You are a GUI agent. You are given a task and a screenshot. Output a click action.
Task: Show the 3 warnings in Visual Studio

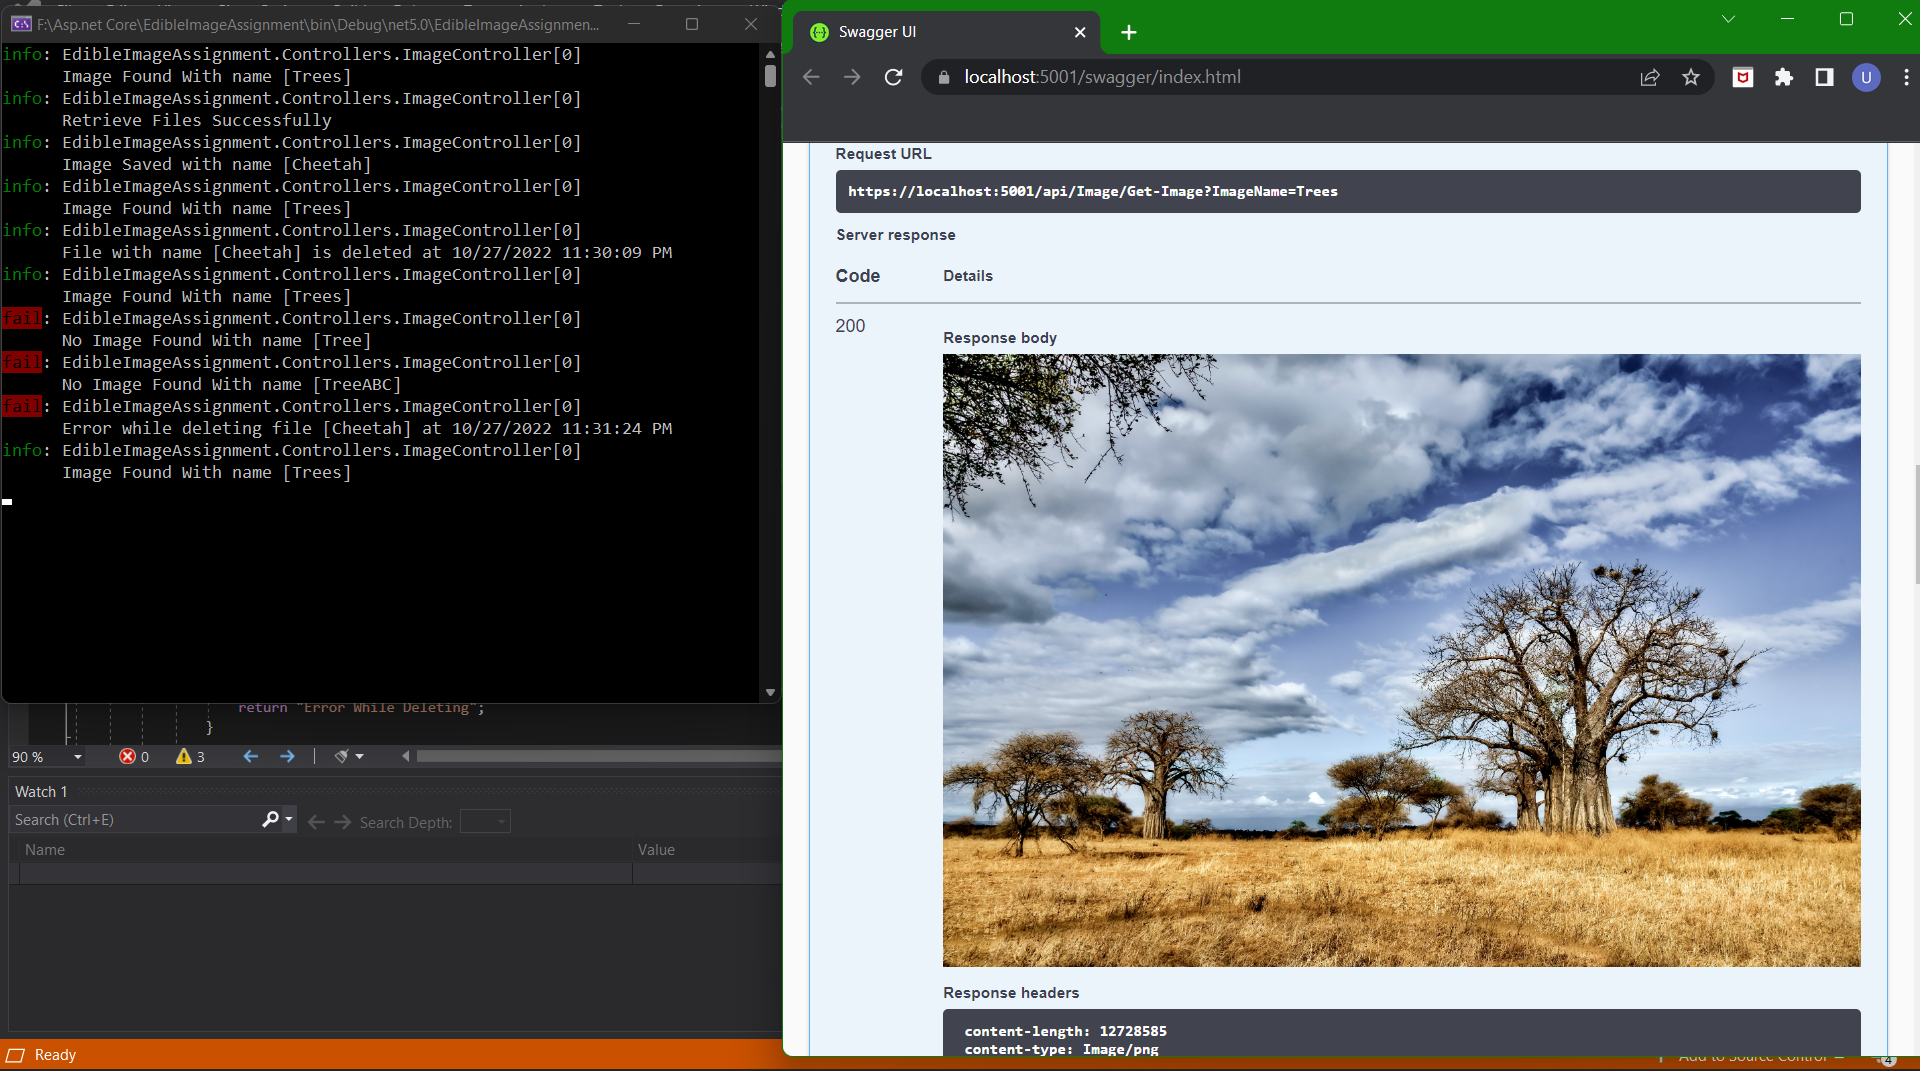pos(190,757)
